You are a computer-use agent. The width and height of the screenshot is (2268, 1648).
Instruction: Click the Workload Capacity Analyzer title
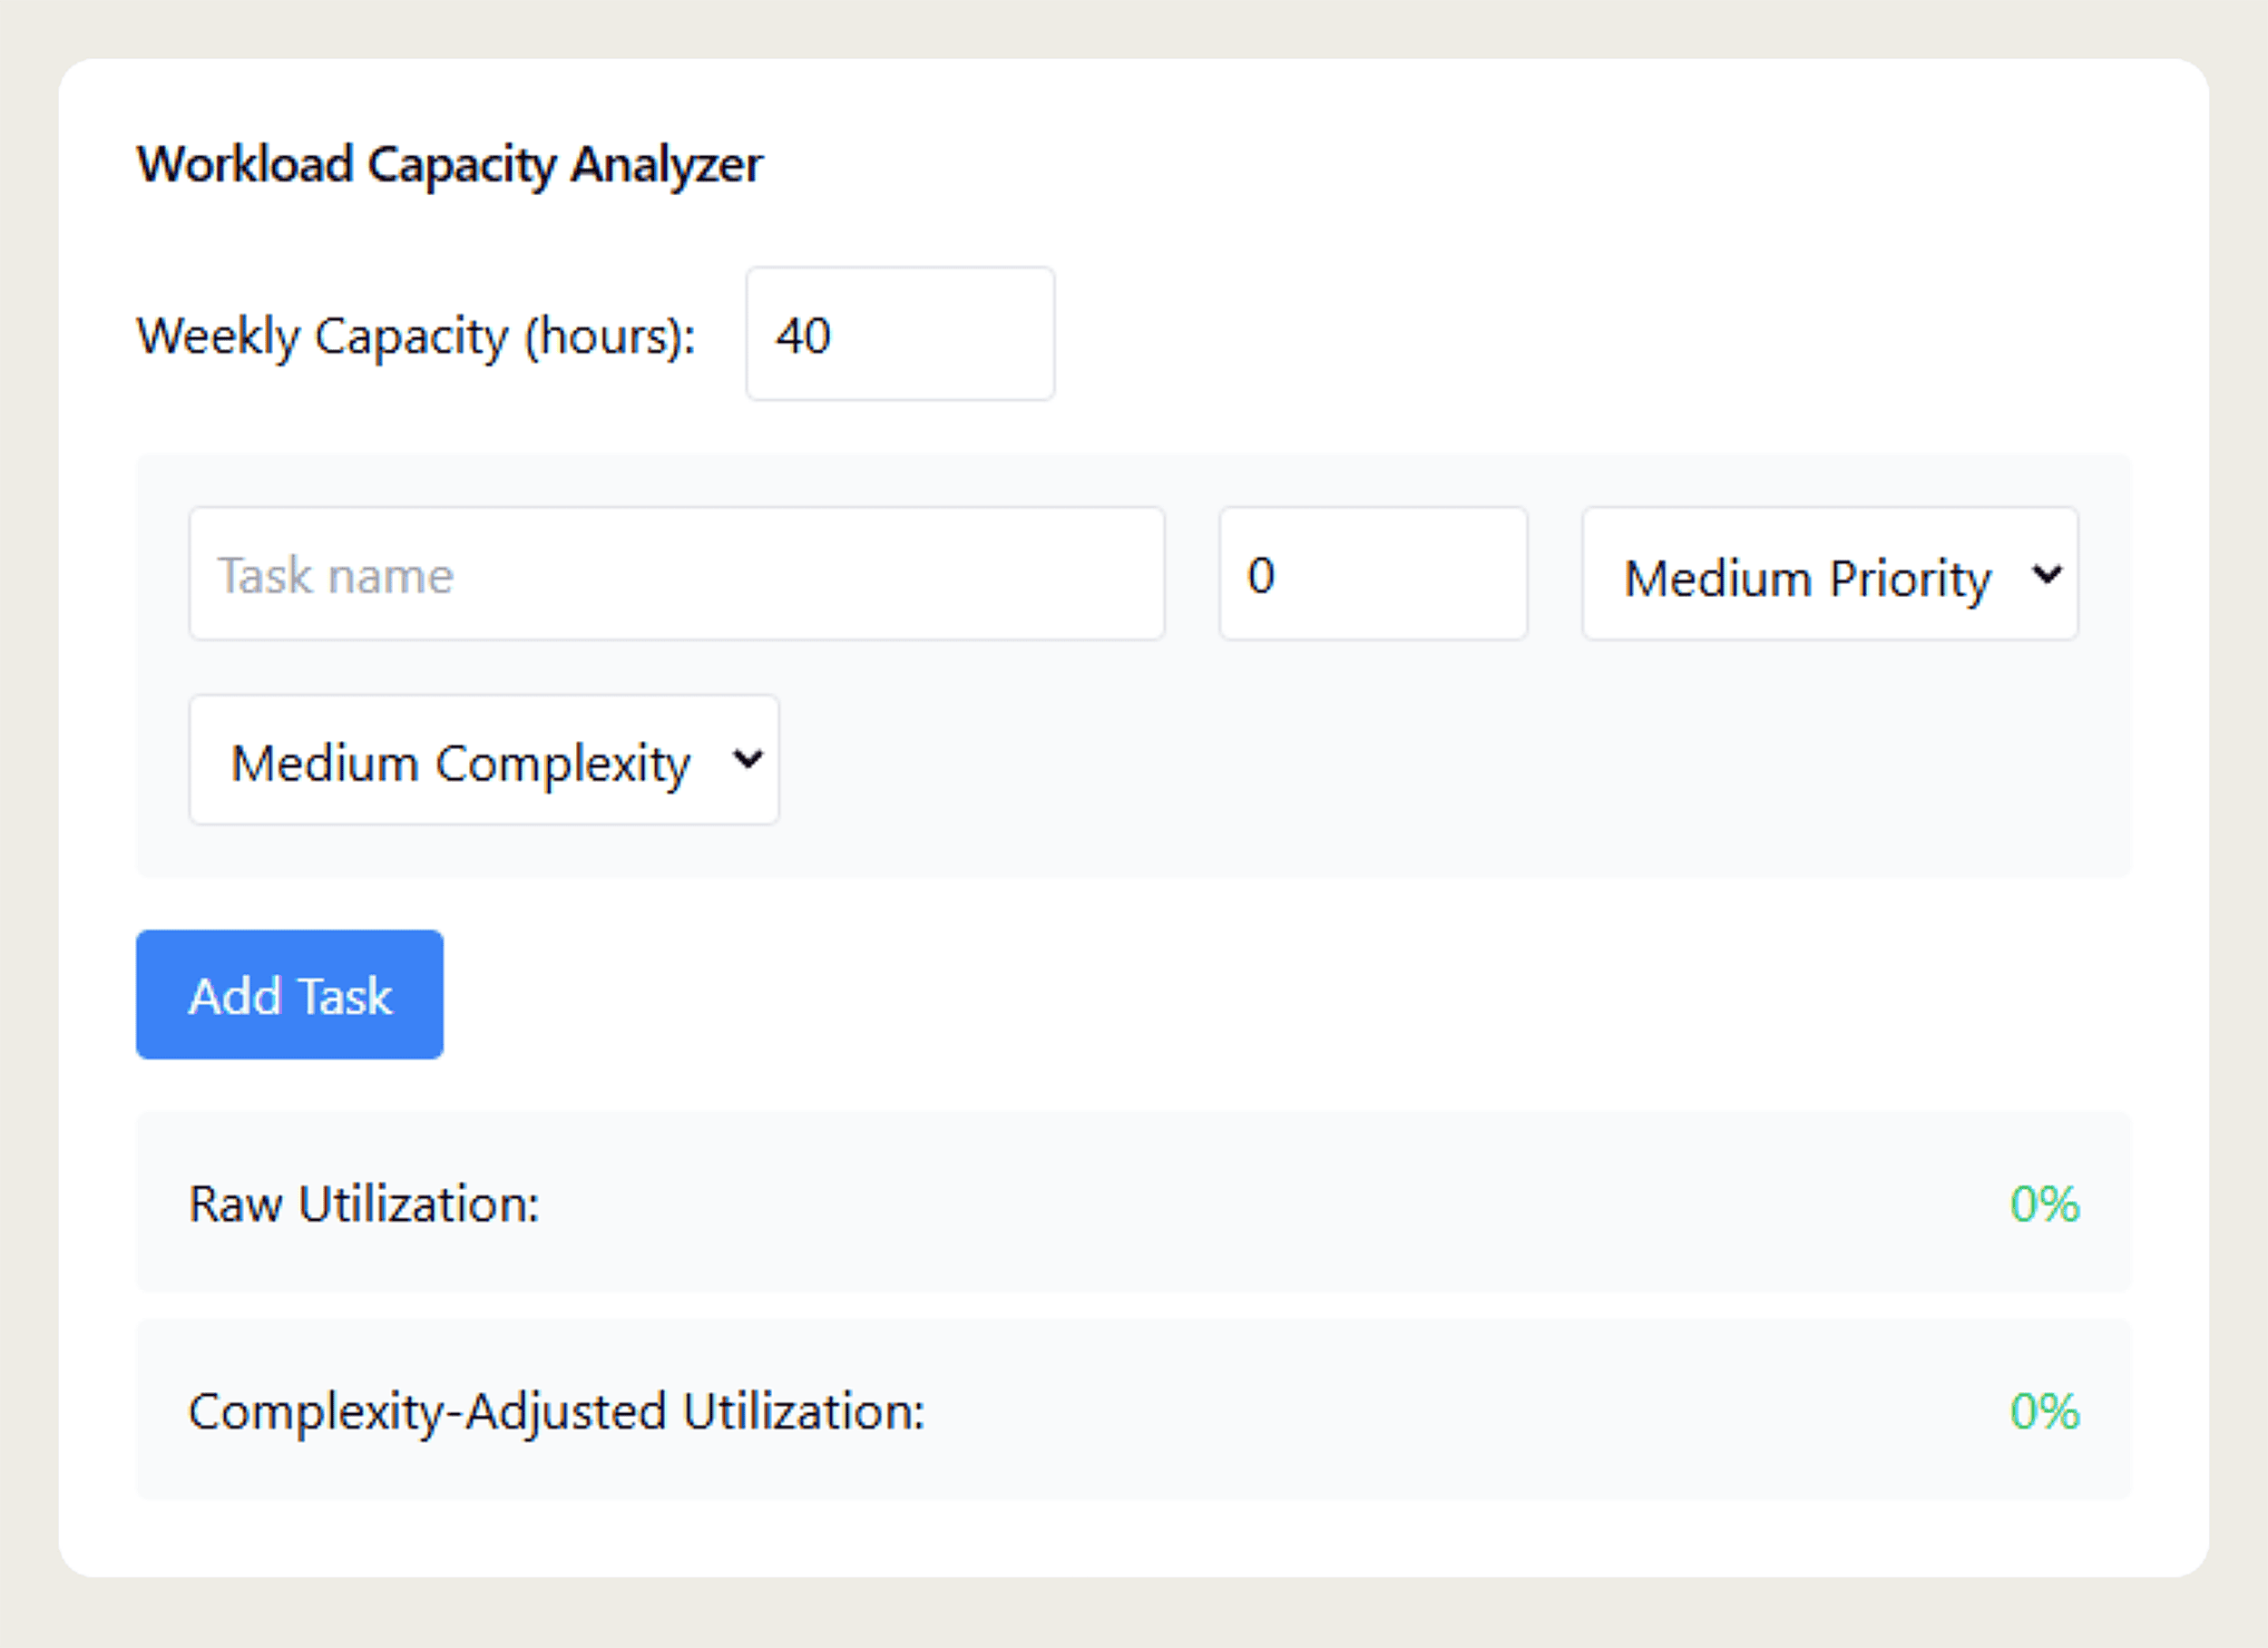450,163
